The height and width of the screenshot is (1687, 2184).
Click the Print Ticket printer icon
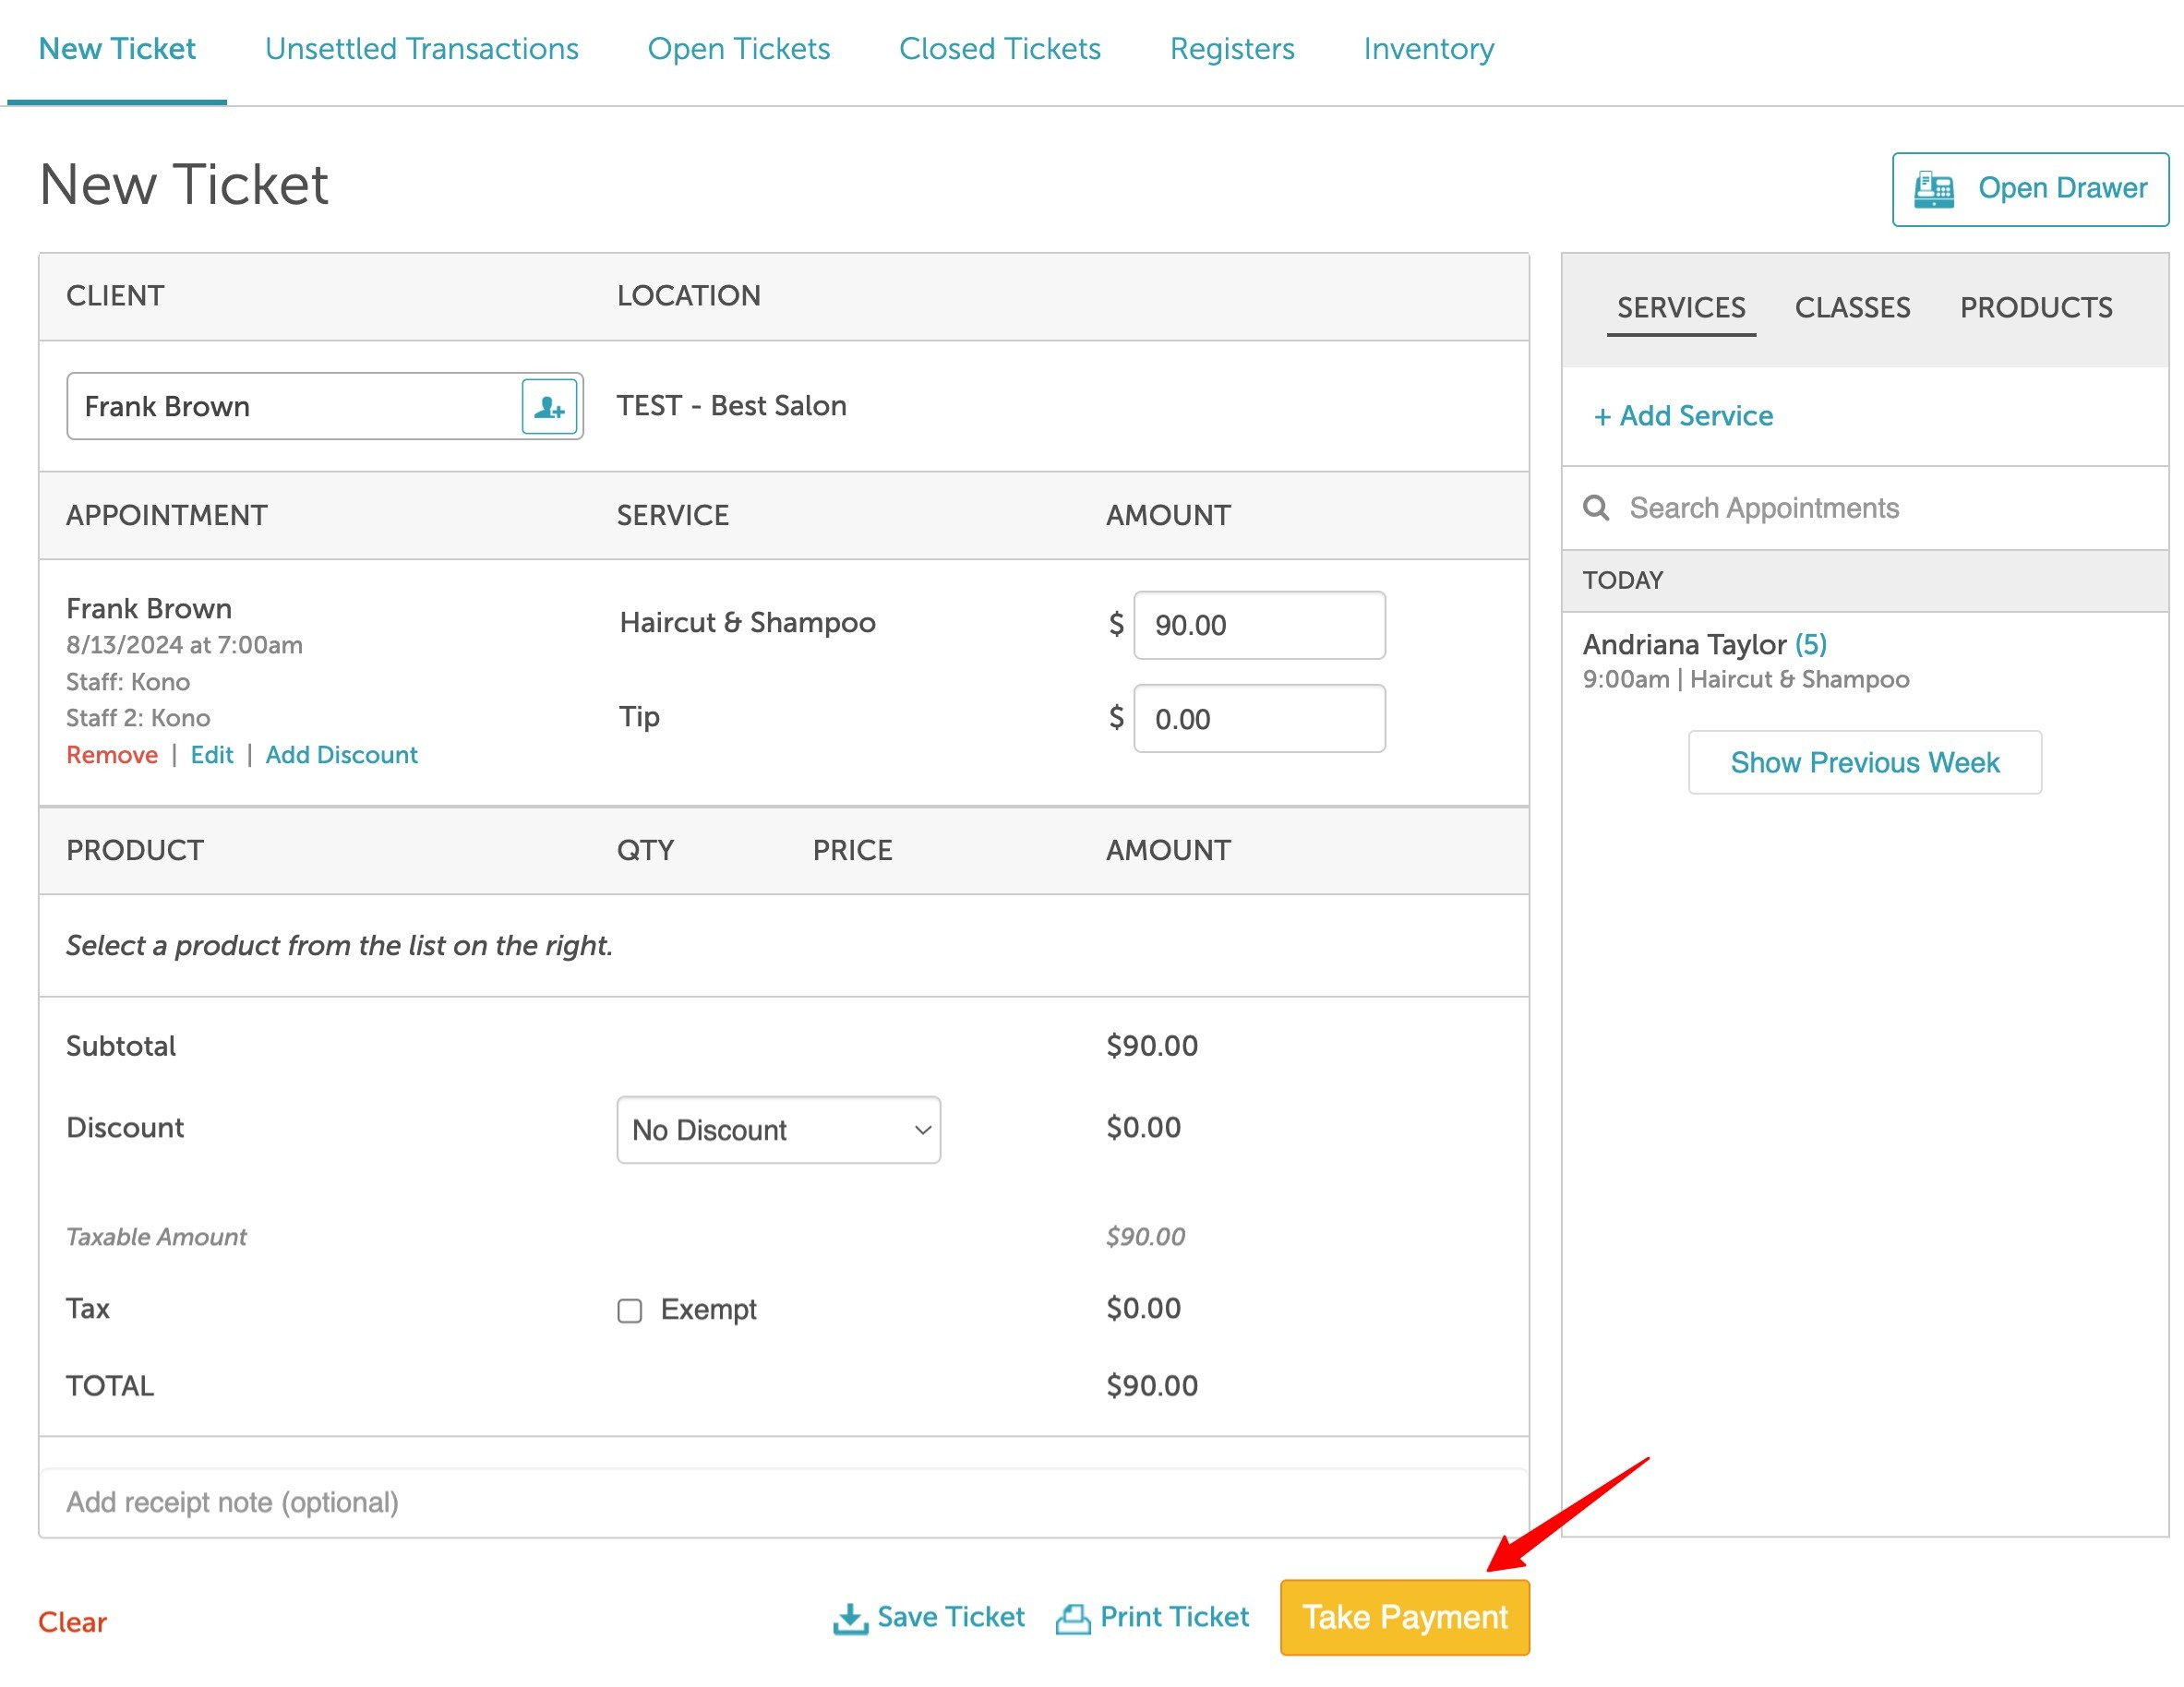[1073, 1619]
